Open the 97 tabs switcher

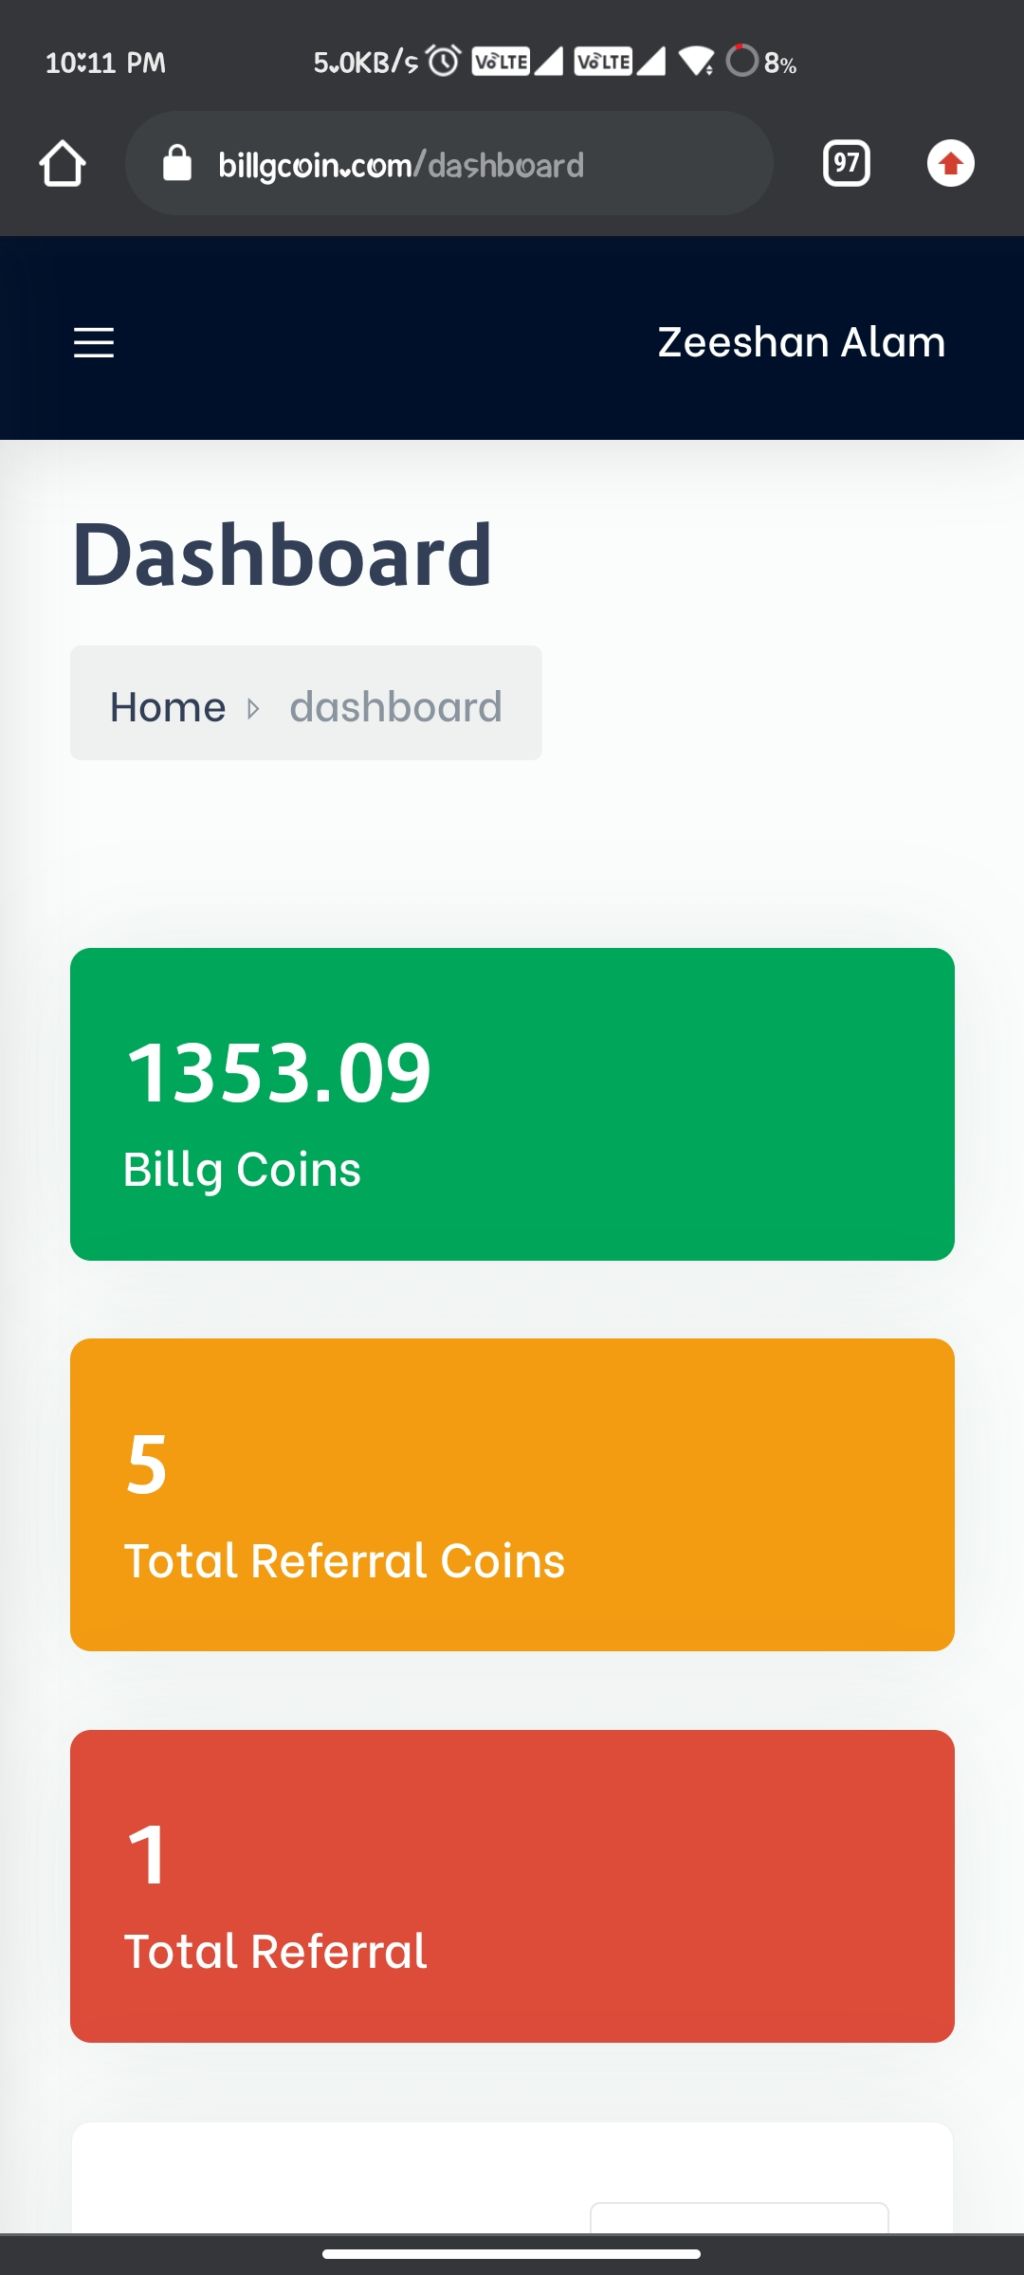pos(846,163)
